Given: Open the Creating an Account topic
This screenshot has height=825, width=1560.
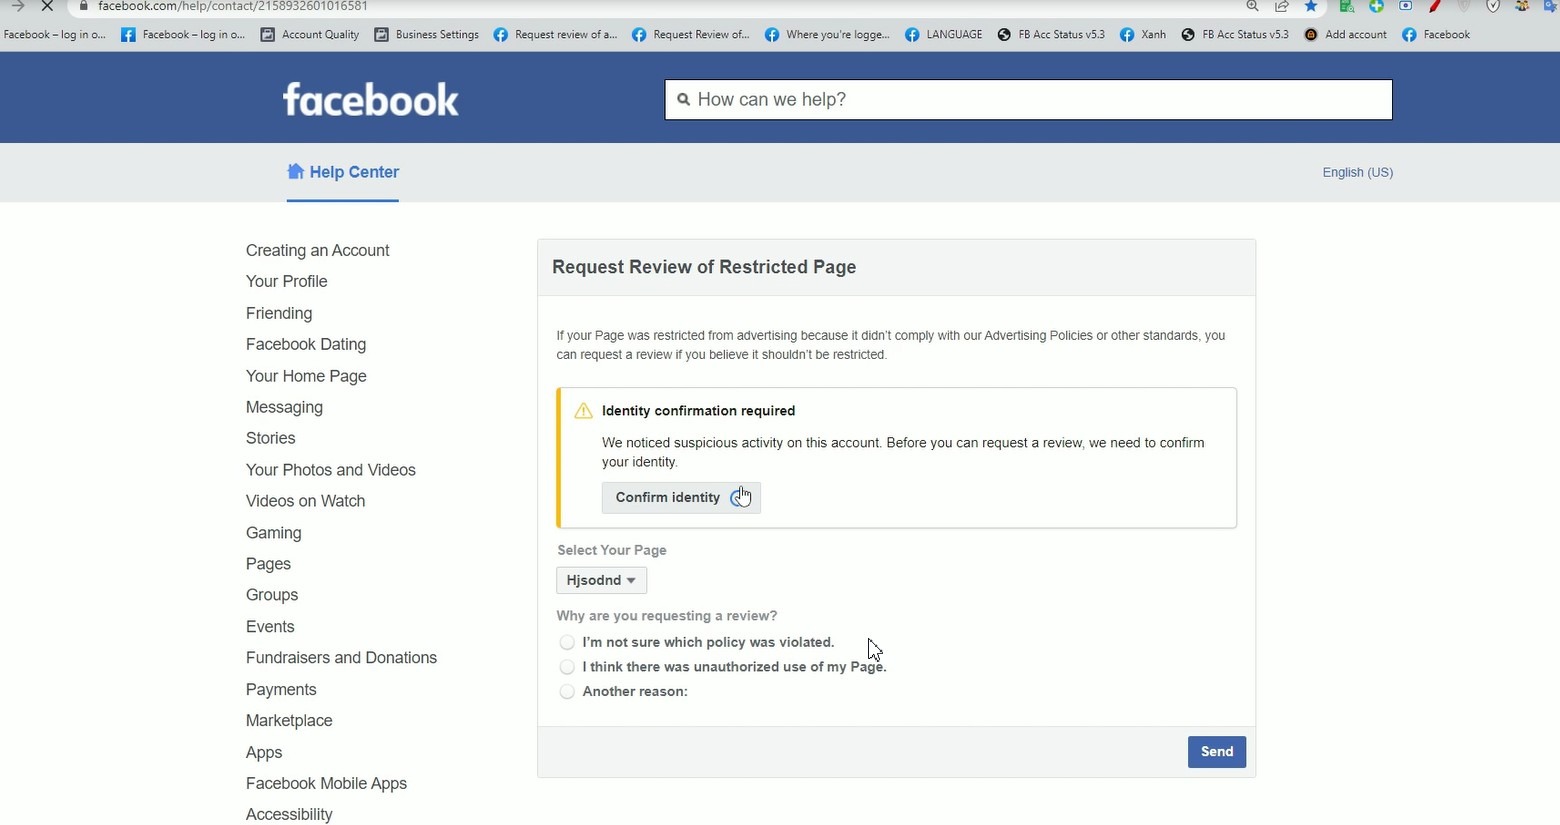Looking at the screenshot, I should click(317, 250).
